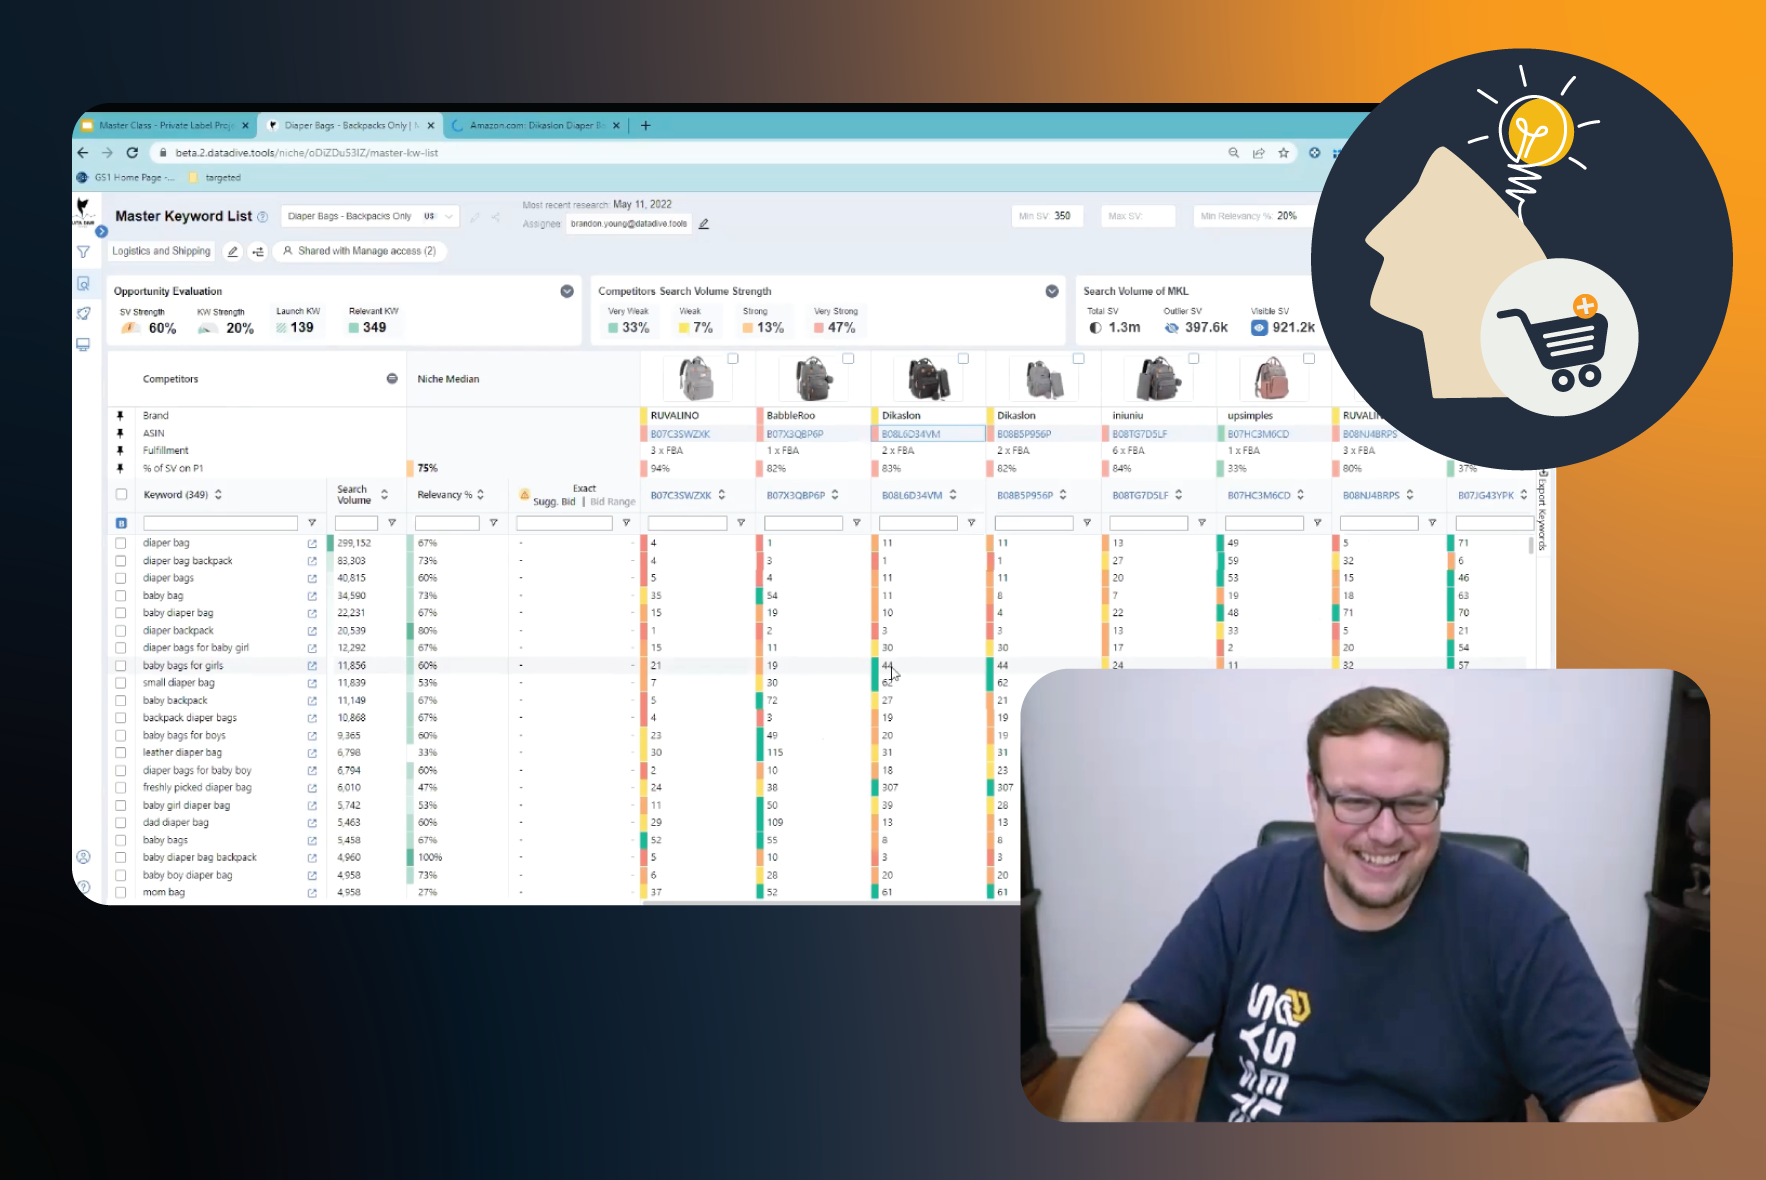
Task: Click the browser forward arrow
Action: (107, 153)
